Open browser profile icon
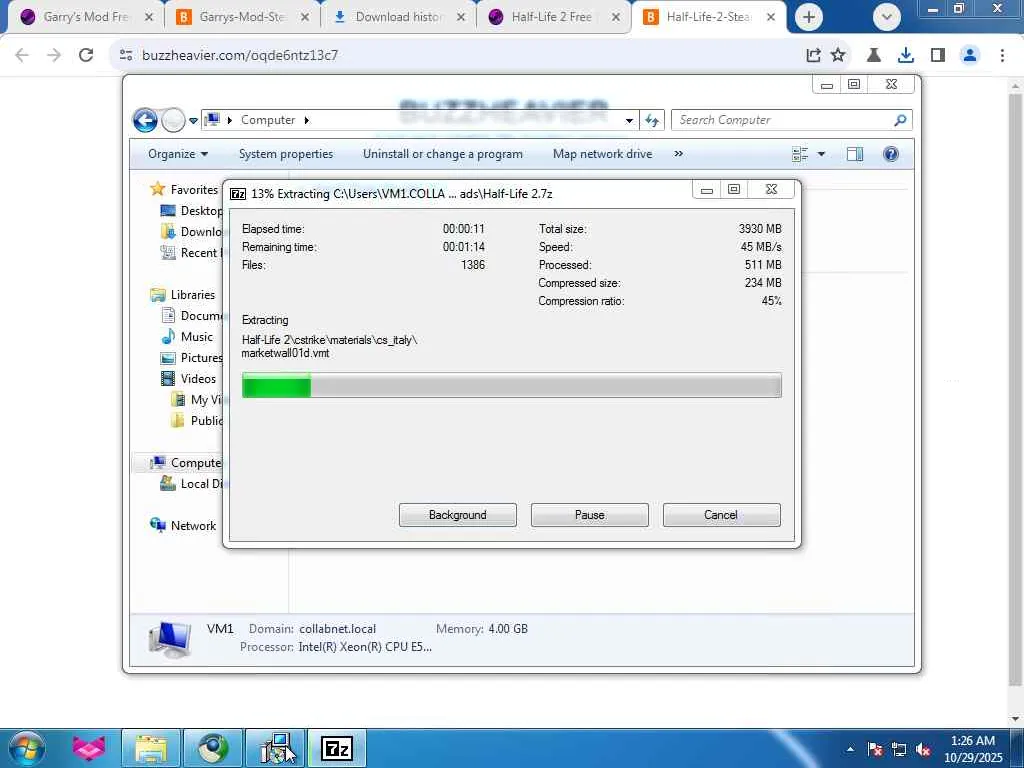 point(970,56)
